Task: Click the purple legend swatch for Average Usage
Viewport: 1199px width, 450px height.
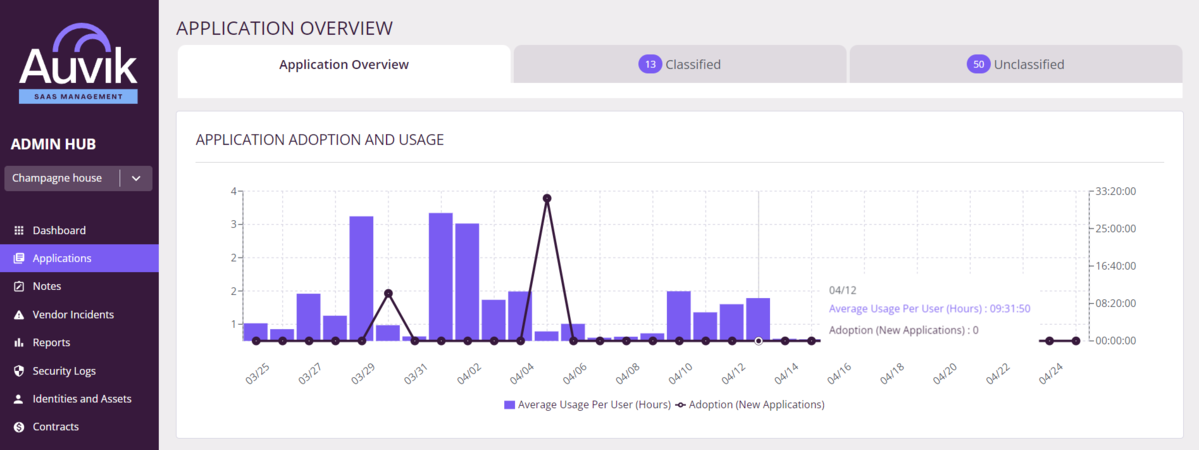Action: click(x=510, y=405)
